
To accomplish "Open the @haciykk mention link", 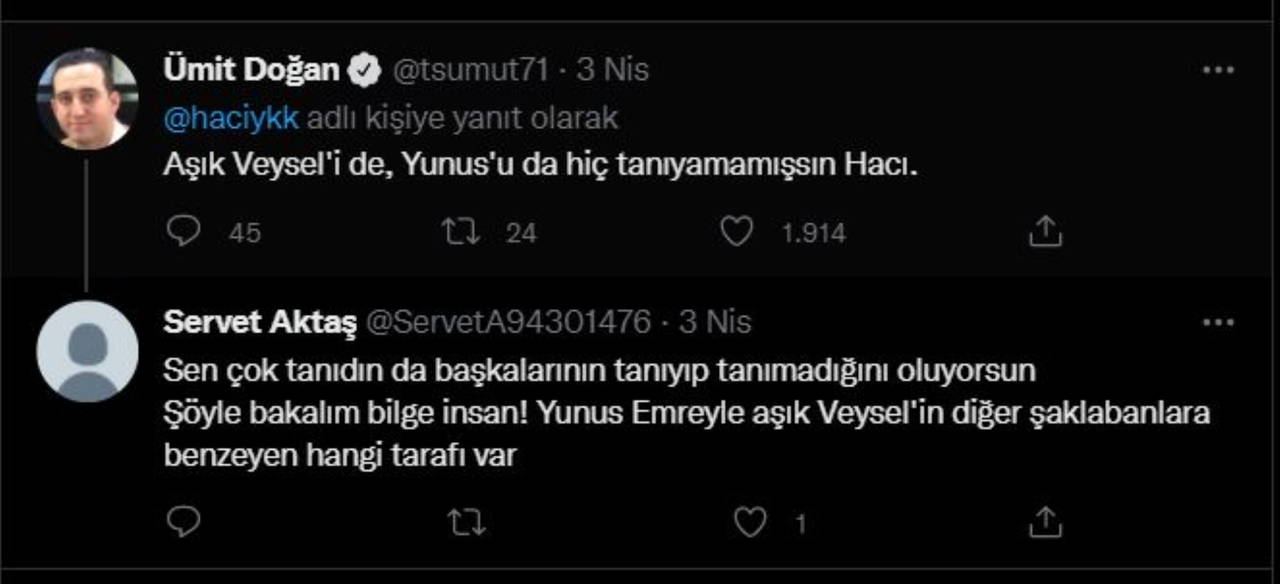I will pyautogui.click(x=230, y=118).
